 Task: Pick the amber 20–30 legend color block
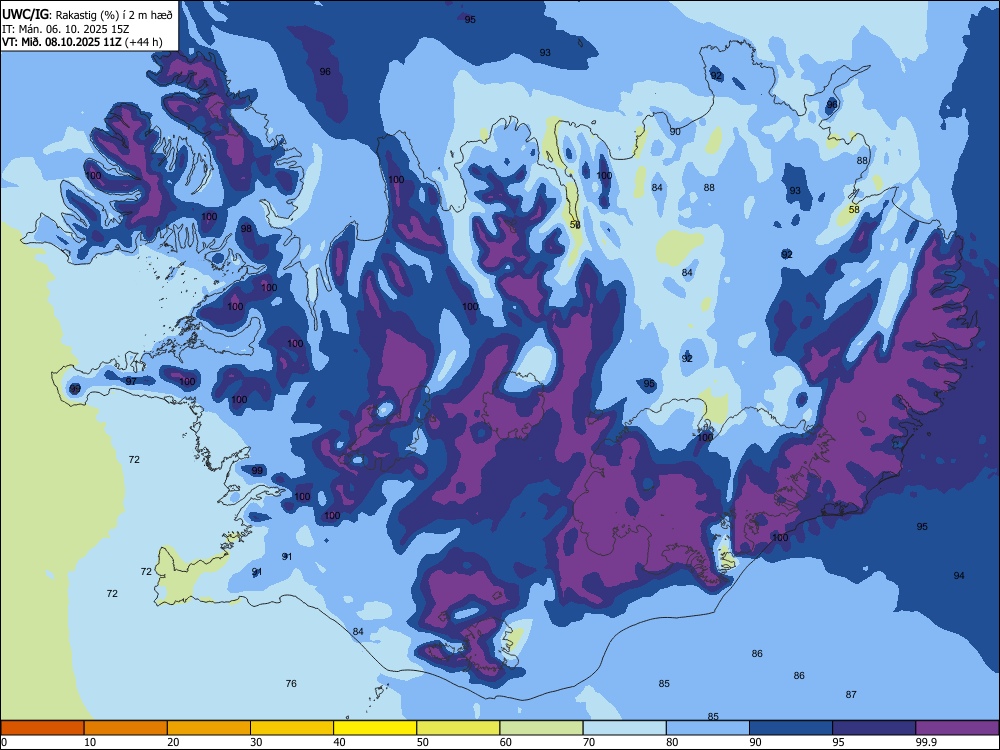coord(209,728)
